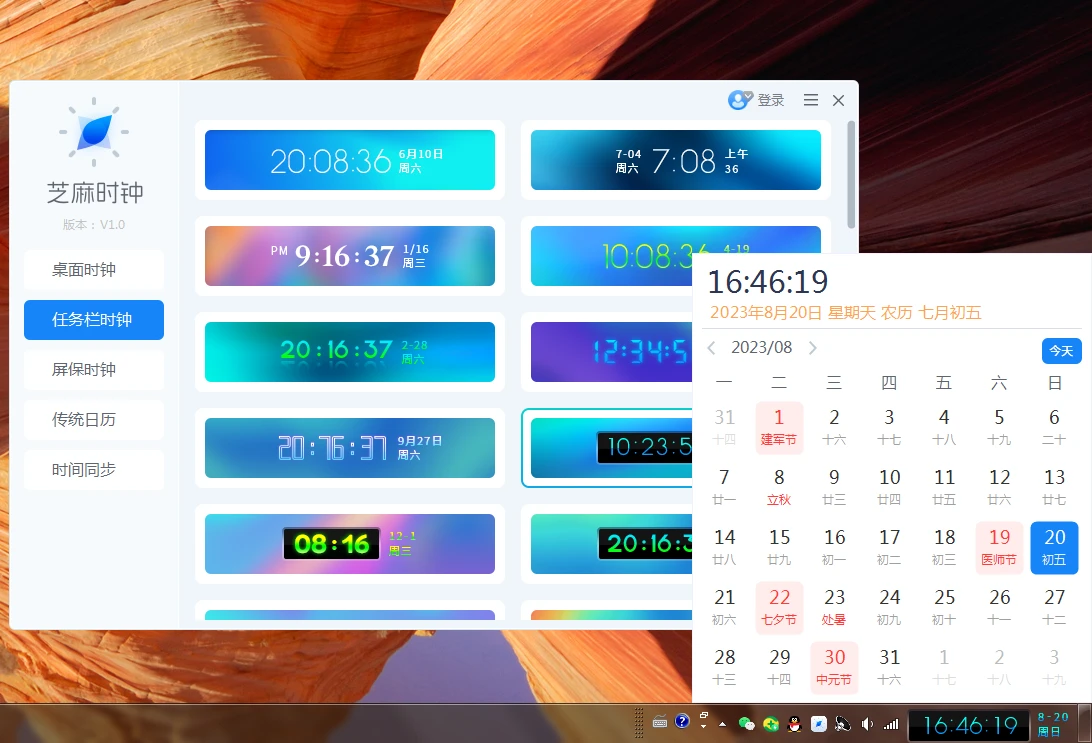Viewport: 1092px width, 743px height.
Task: Go to previous month in calendar
Action: click(x=711, y=348)
